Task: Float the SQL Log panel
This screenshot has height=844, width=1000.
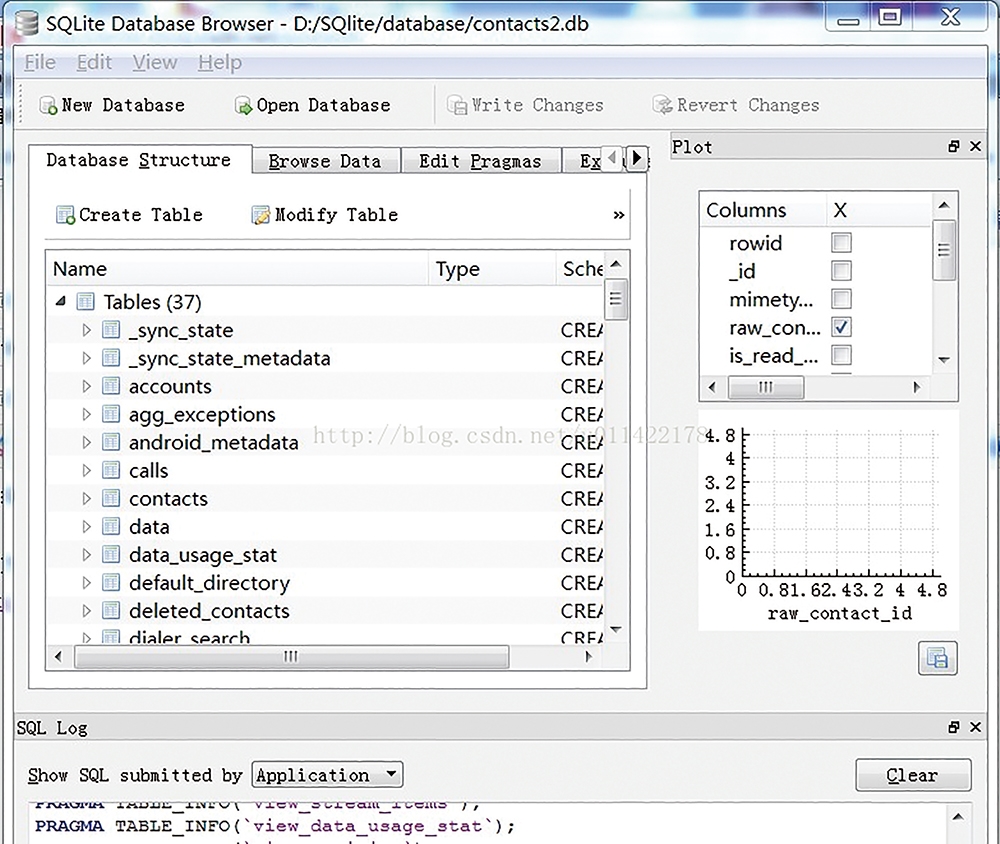Action: click(x=953, y=727)
